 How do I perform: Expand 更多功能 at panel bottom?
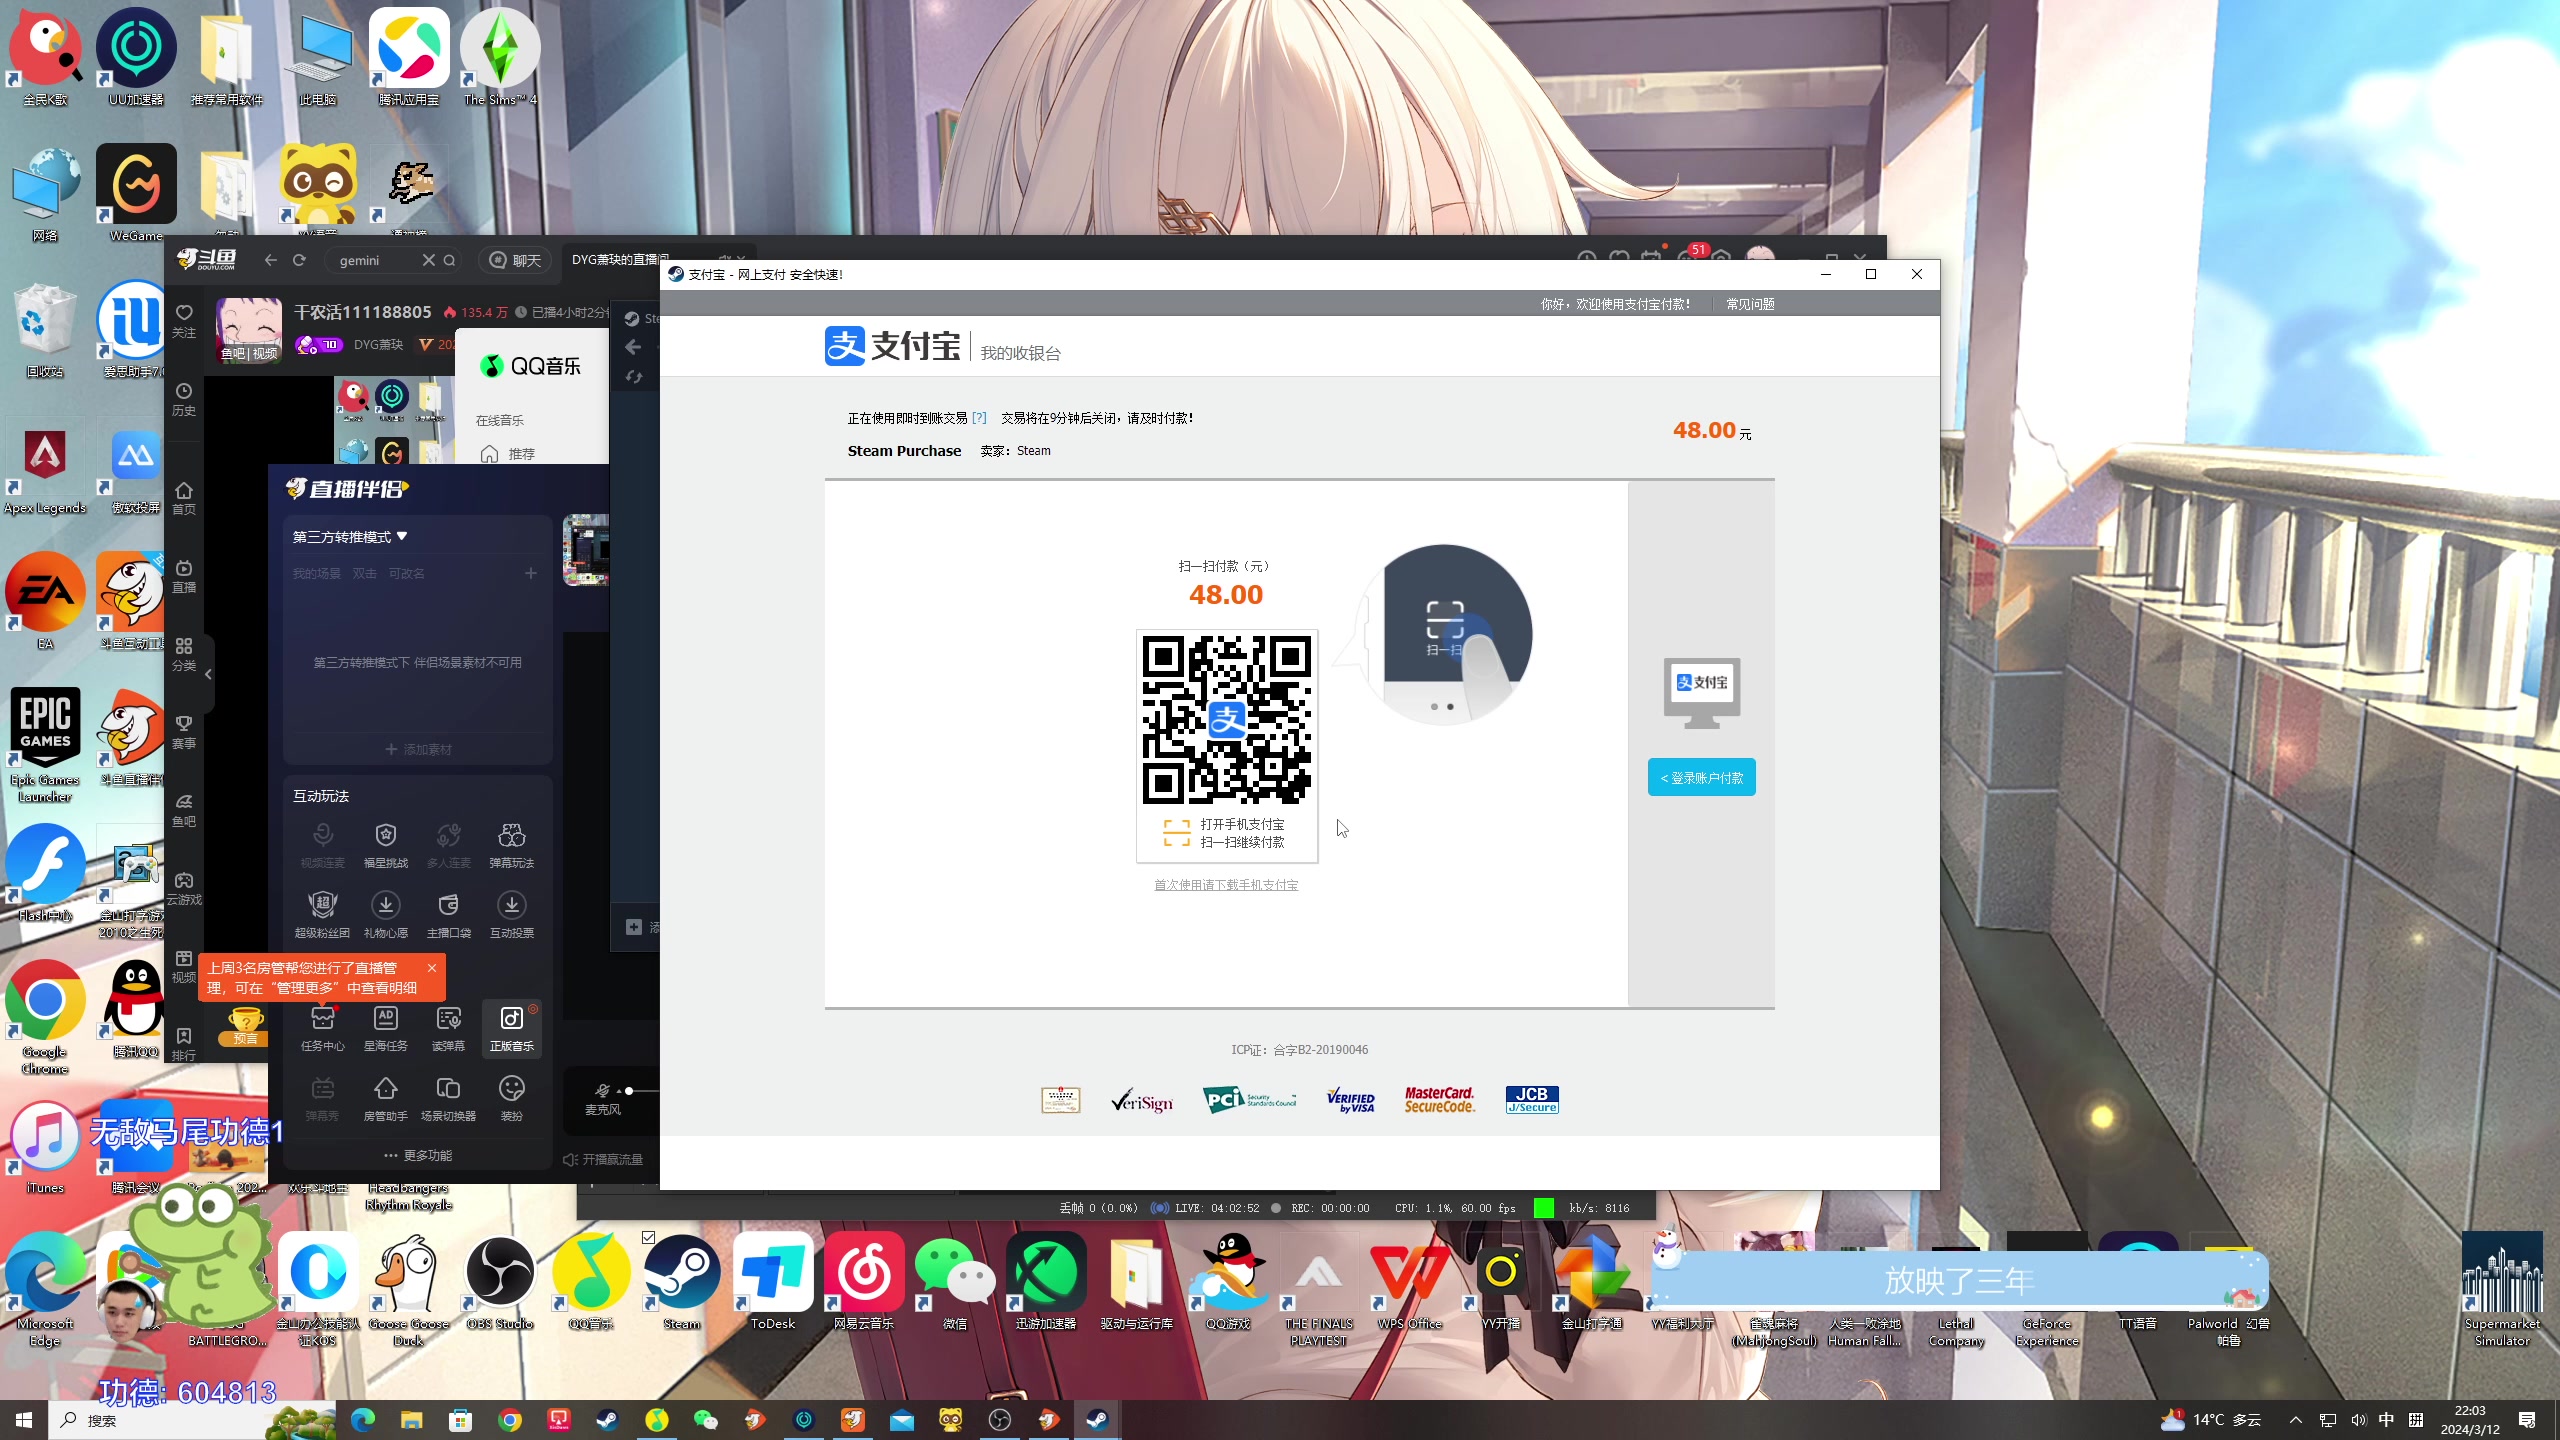418,1156
